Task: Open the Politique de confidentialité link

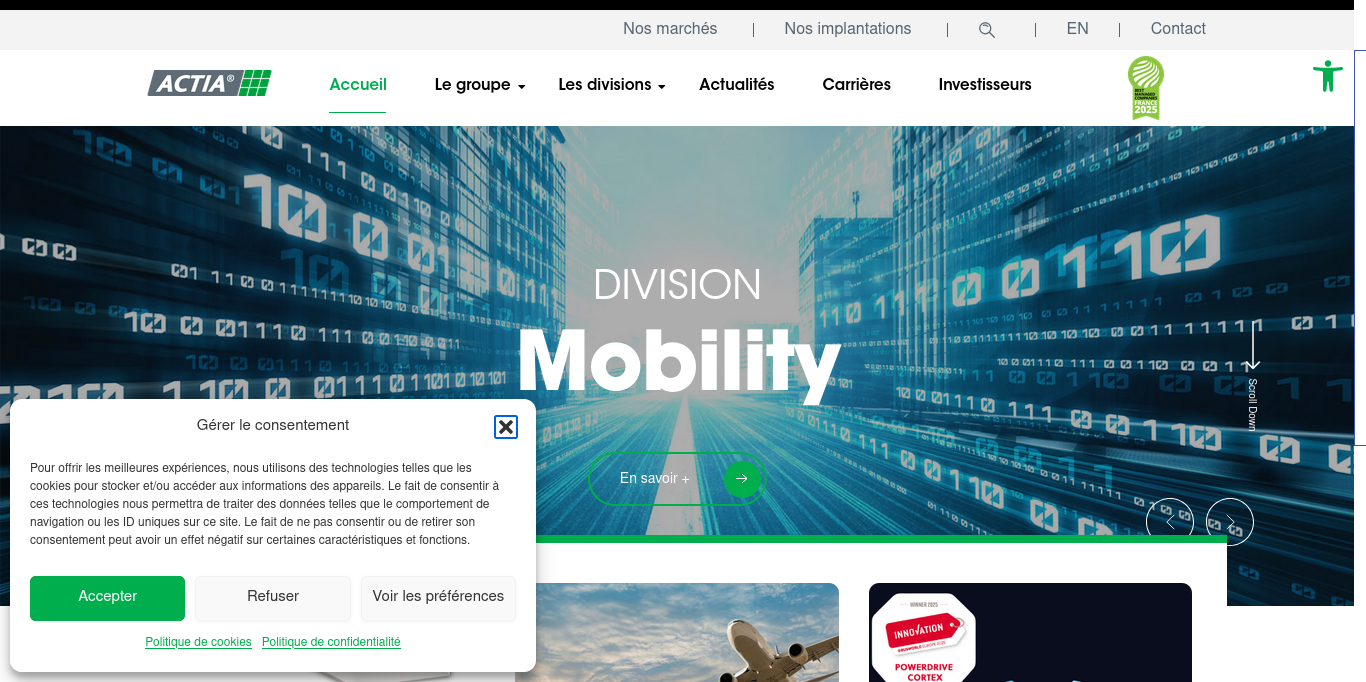Action: point(331,642)
